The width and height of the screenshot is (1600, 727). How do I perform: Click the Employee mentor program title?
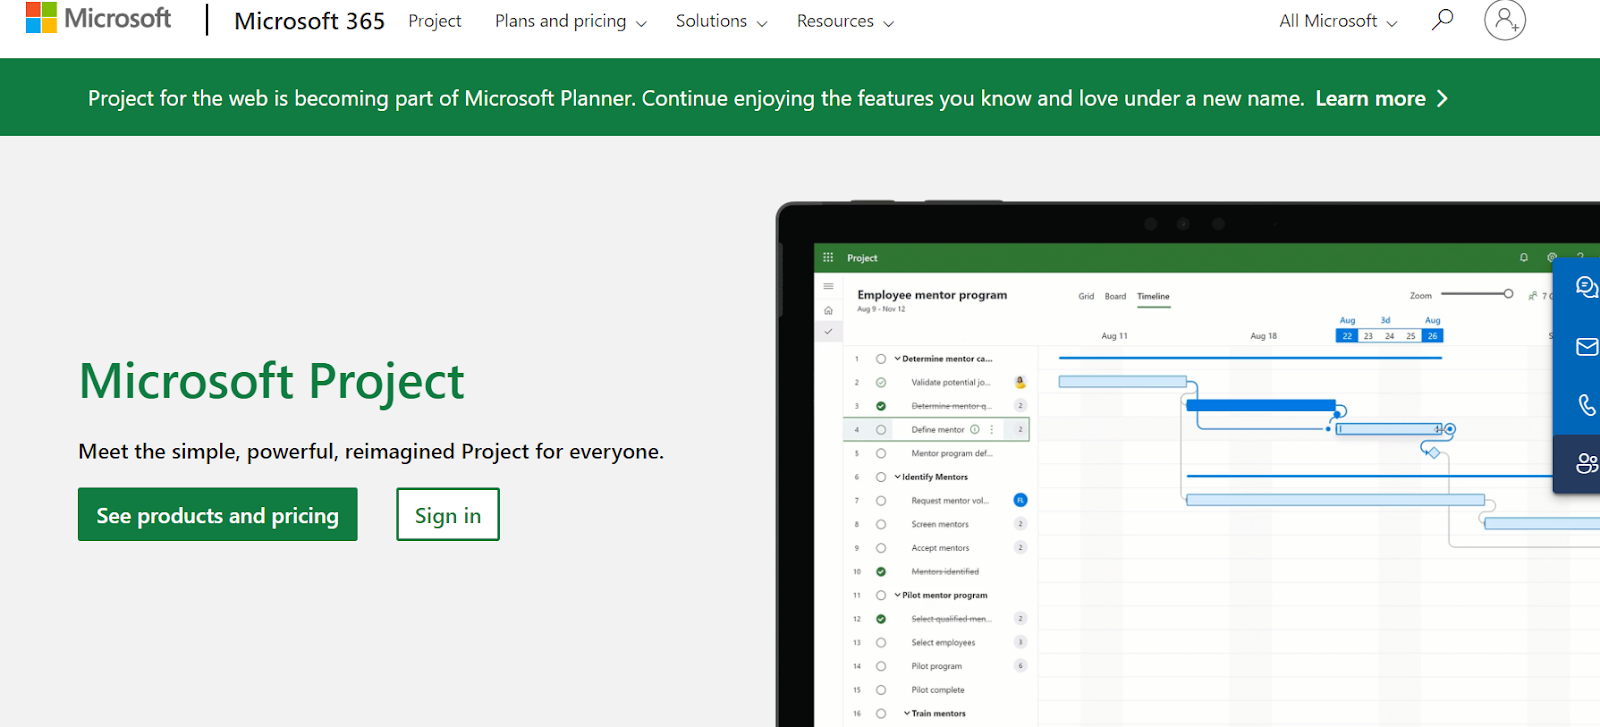(932, 295)
